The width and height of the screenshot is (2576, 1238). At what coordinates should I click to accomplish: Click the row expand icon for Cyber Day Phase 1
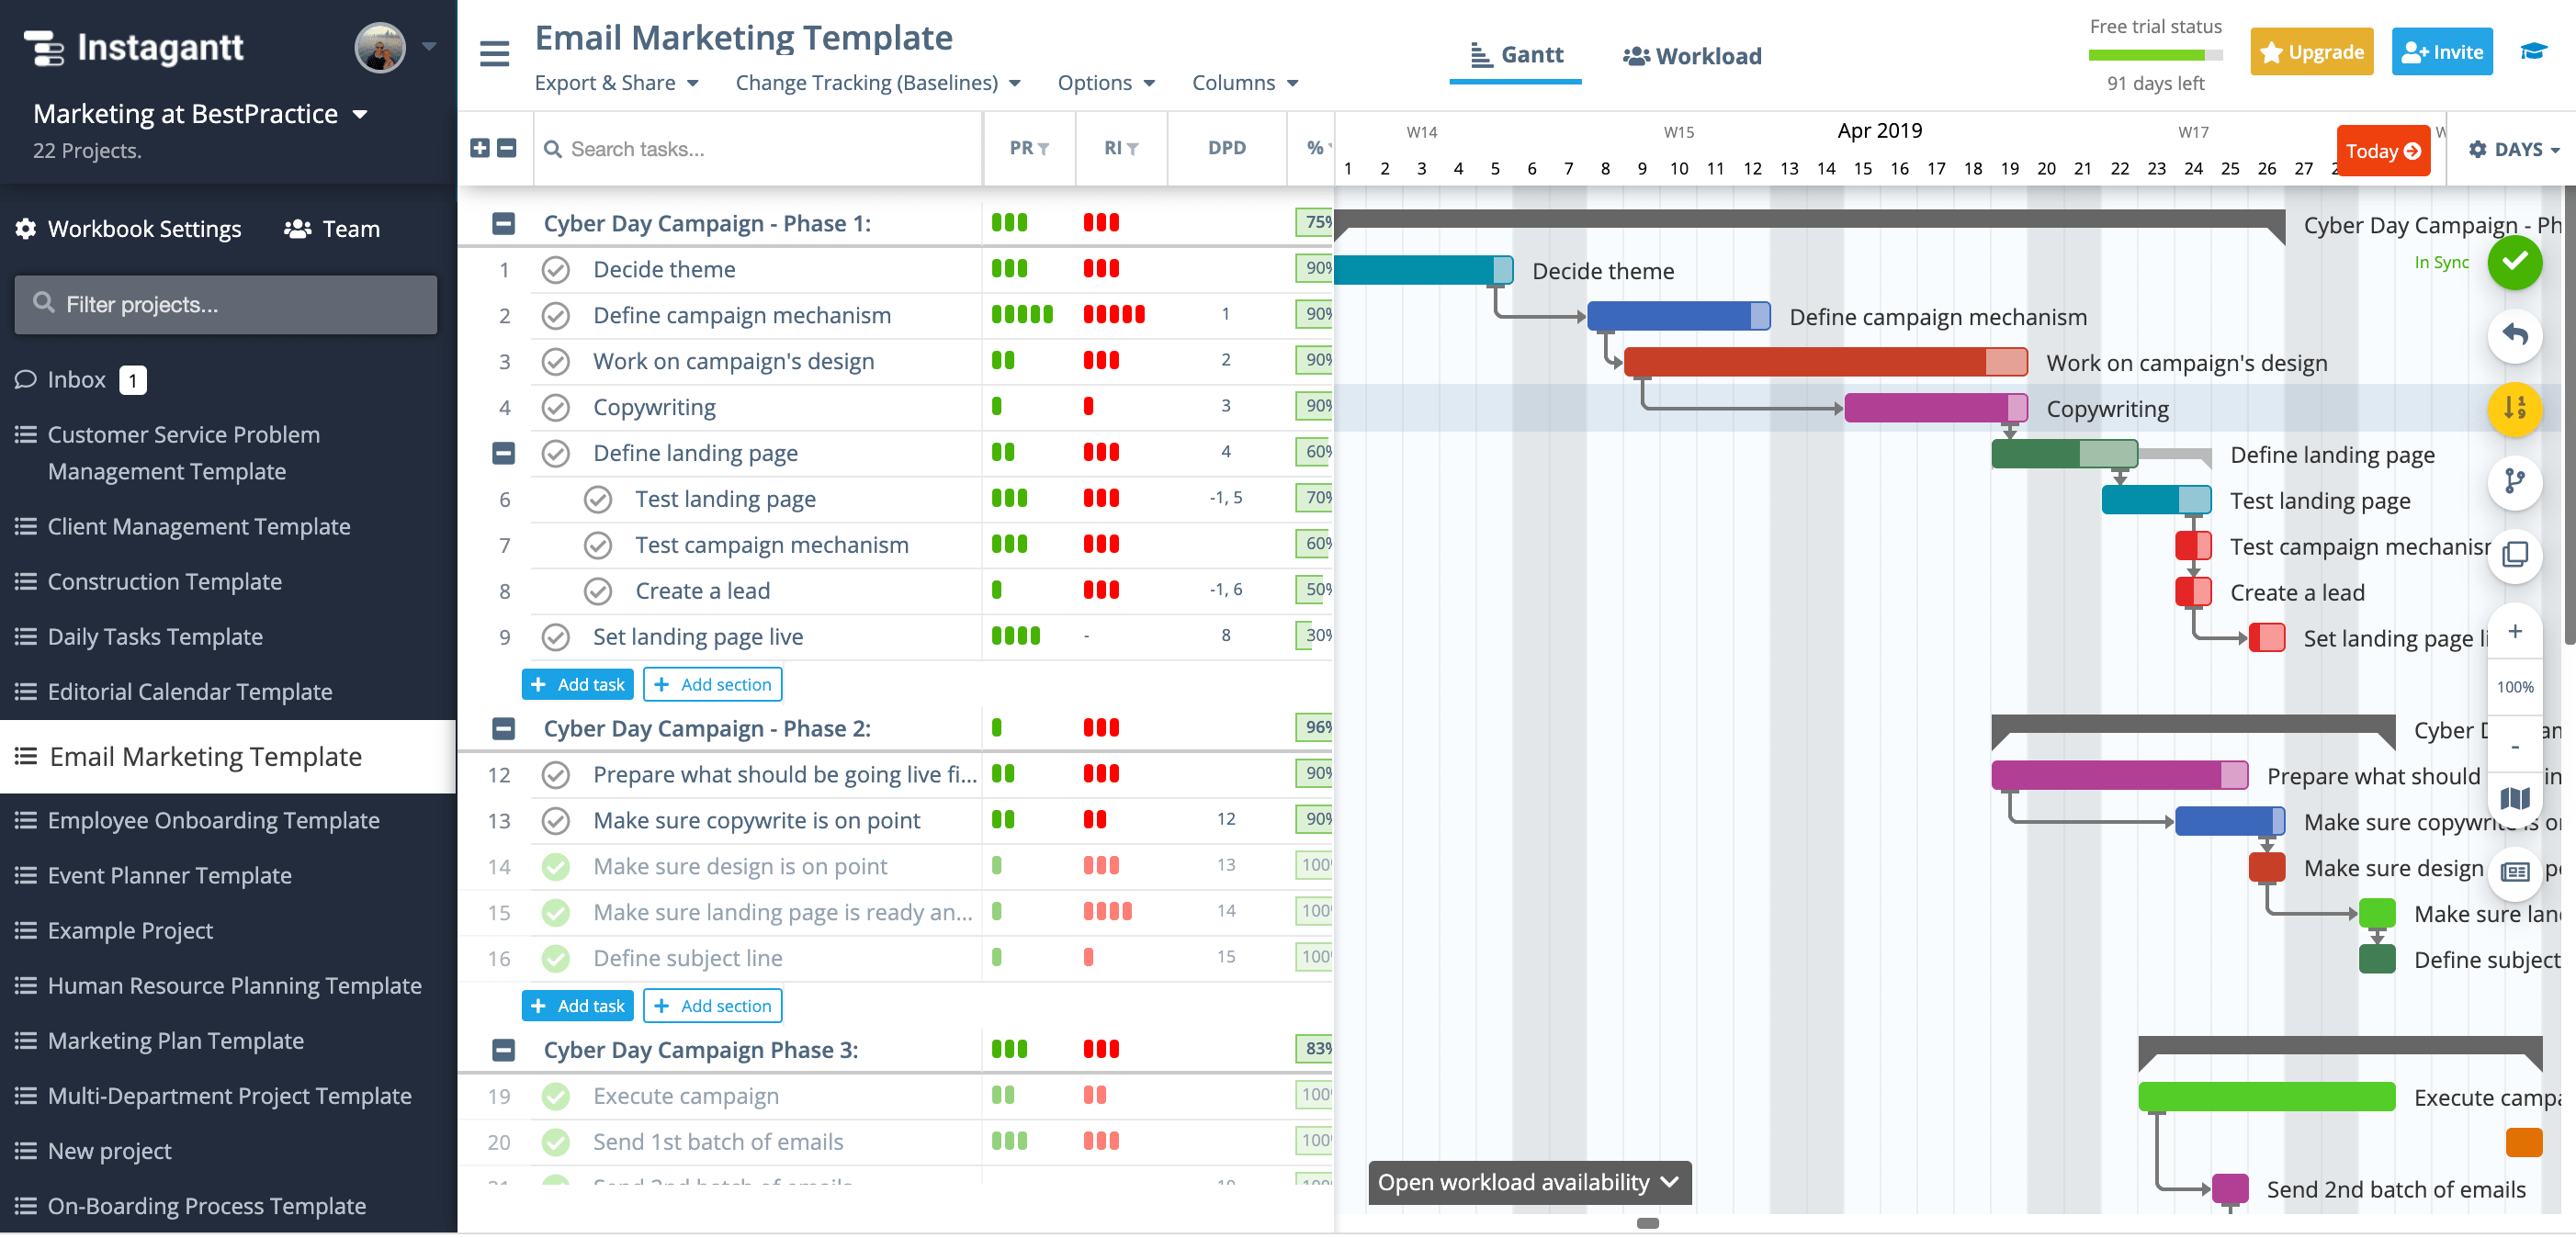(x=504, y=223)
